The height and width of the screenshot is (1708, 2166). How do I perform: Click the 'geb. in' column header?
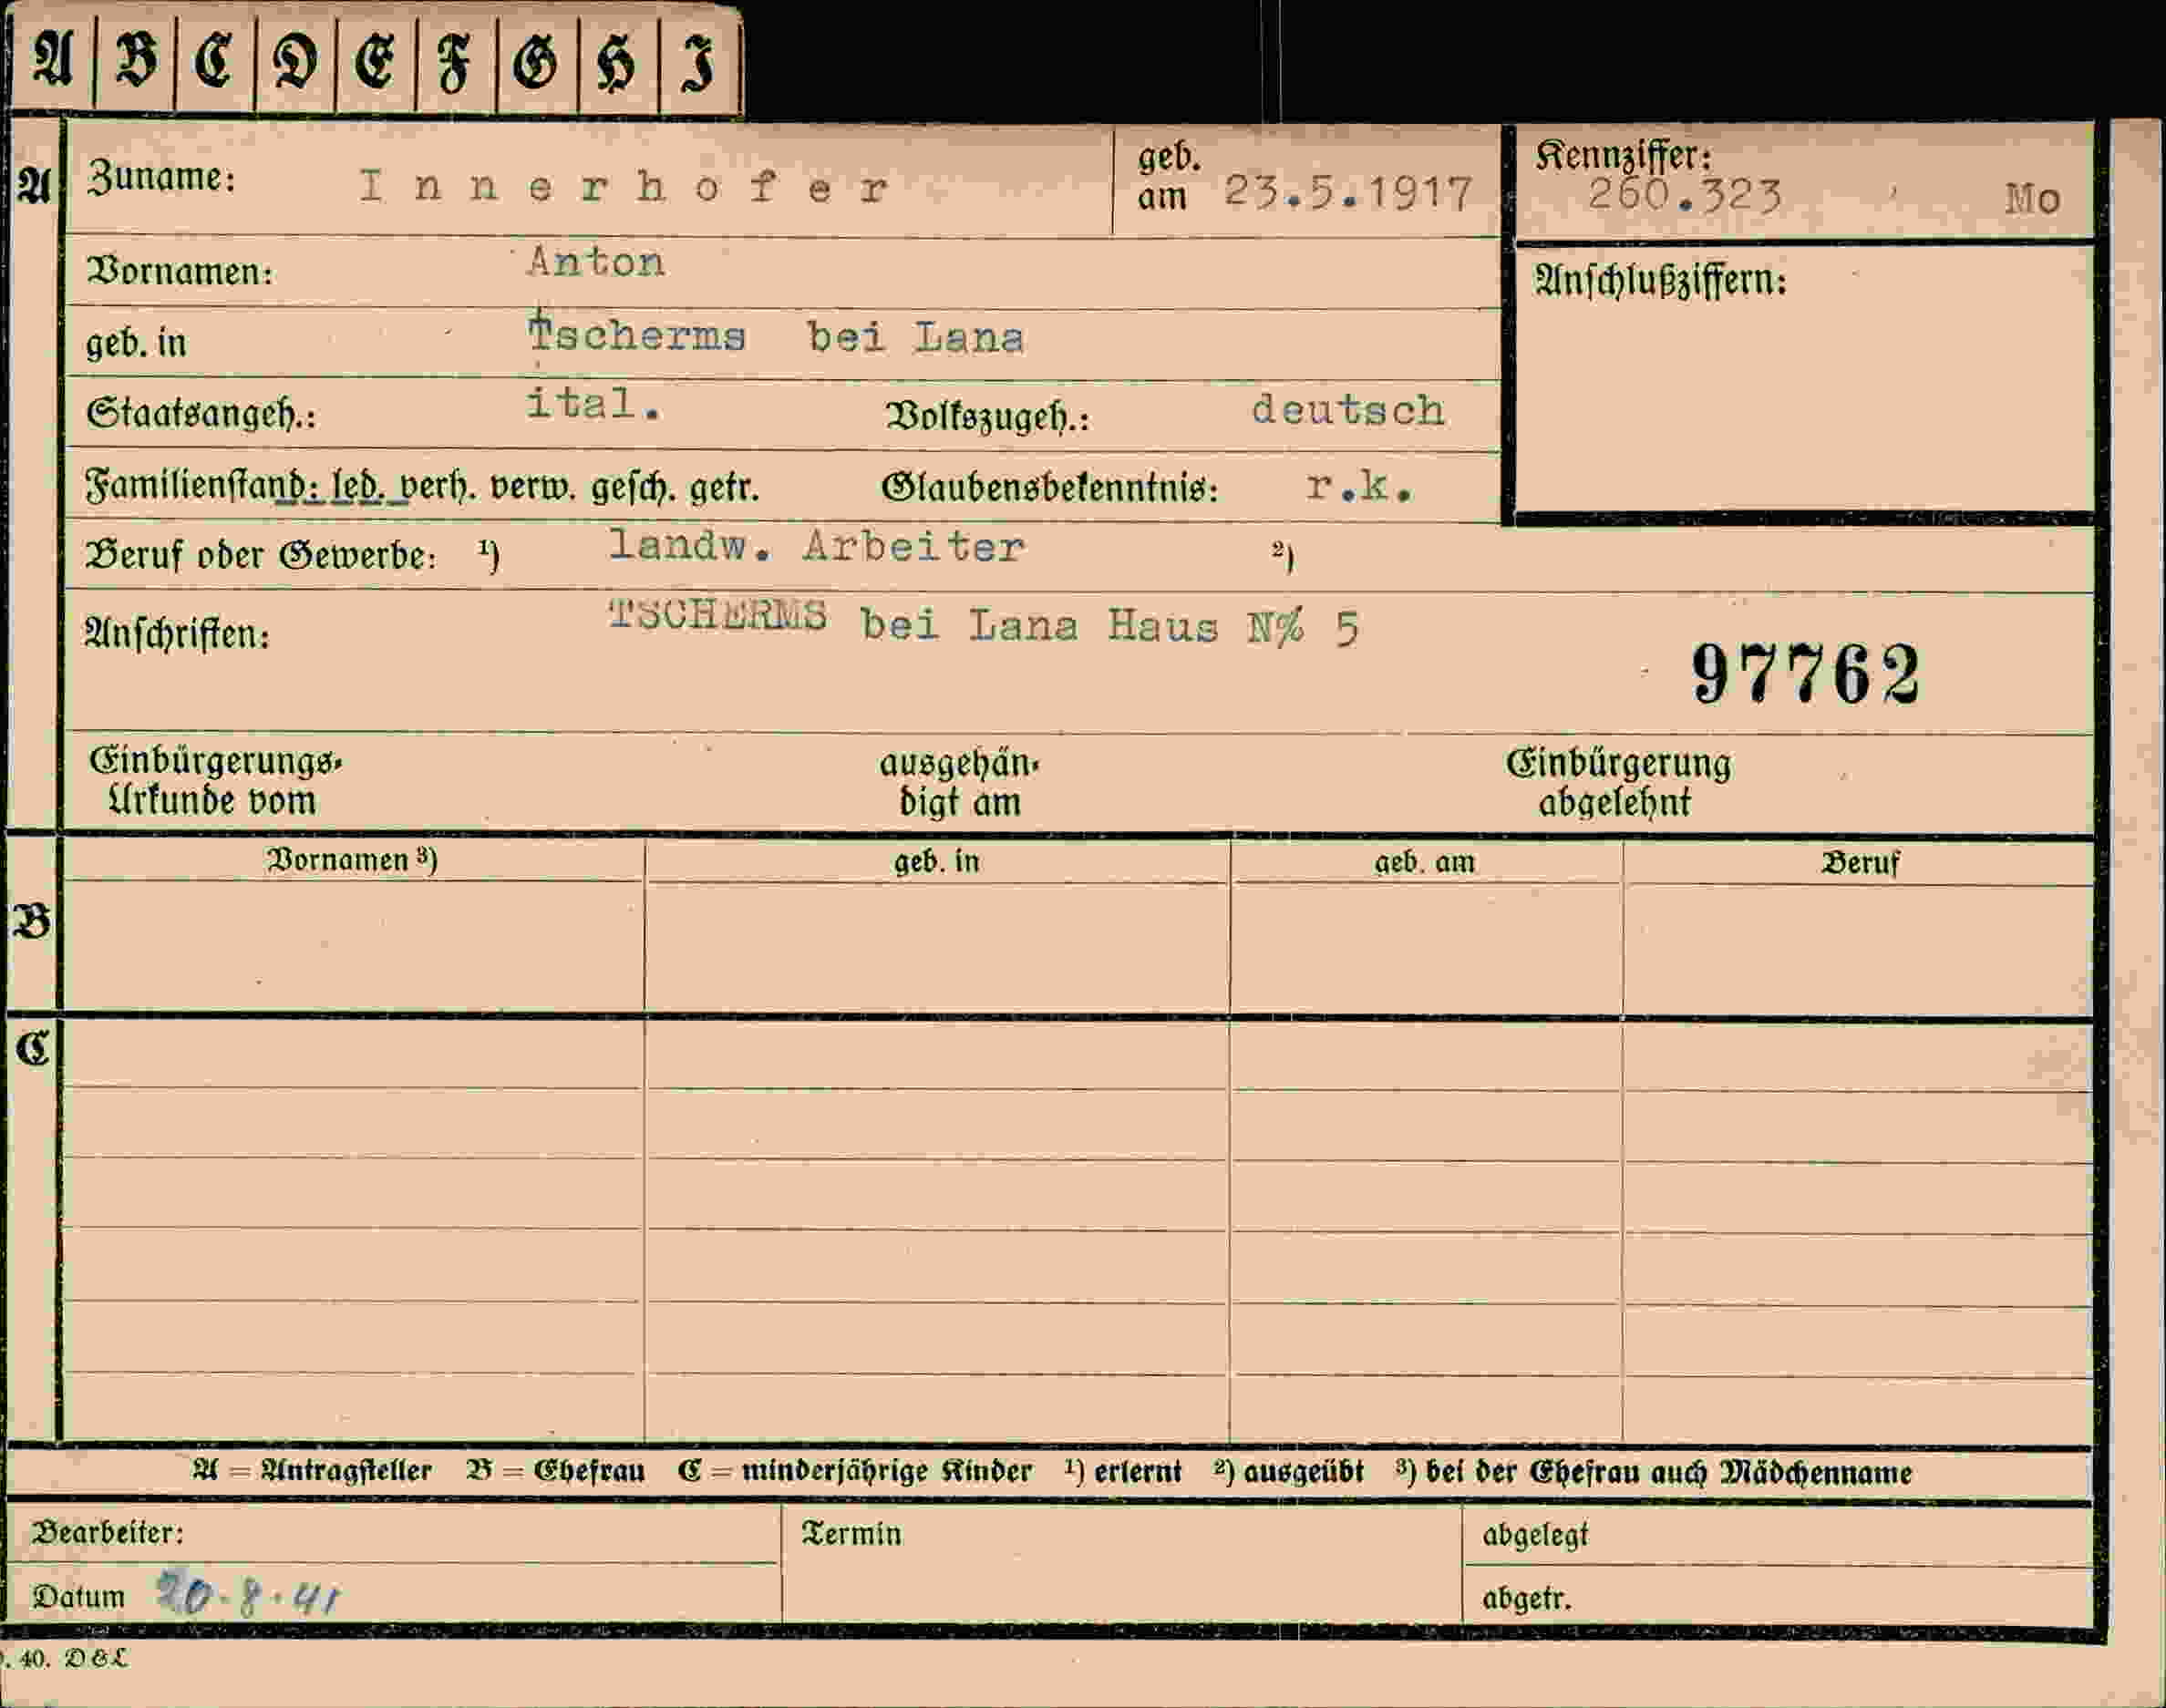point(937,861)
